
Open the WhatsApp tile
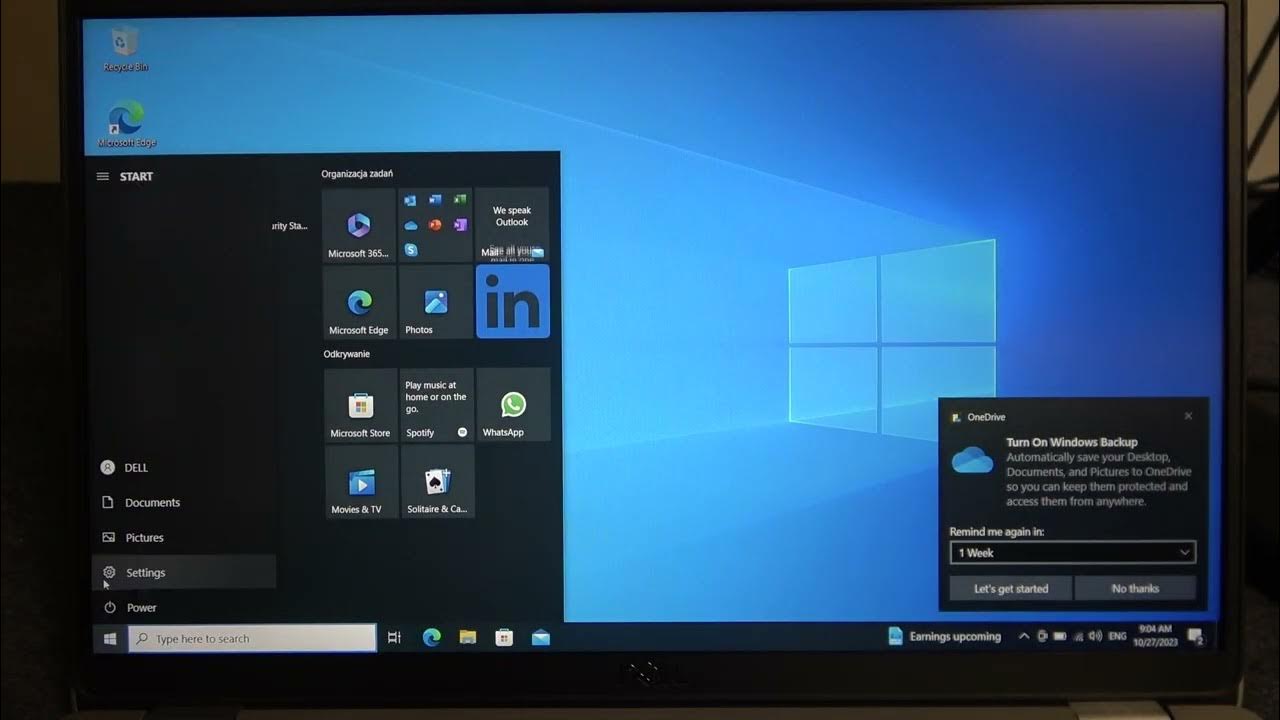(513, 405)
